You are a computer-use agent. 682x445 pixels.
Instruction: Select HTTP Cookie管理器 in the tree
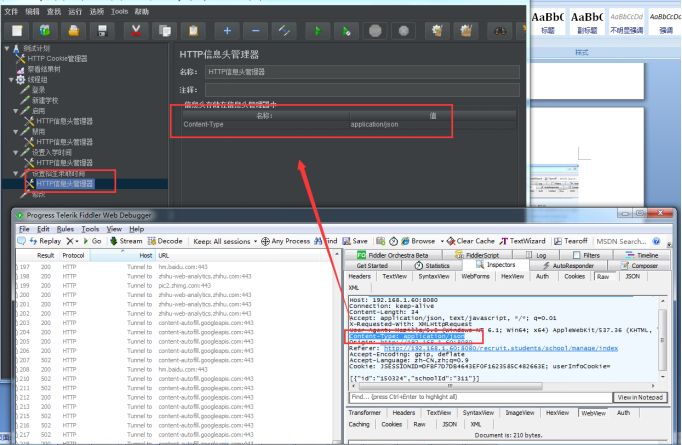57,58
